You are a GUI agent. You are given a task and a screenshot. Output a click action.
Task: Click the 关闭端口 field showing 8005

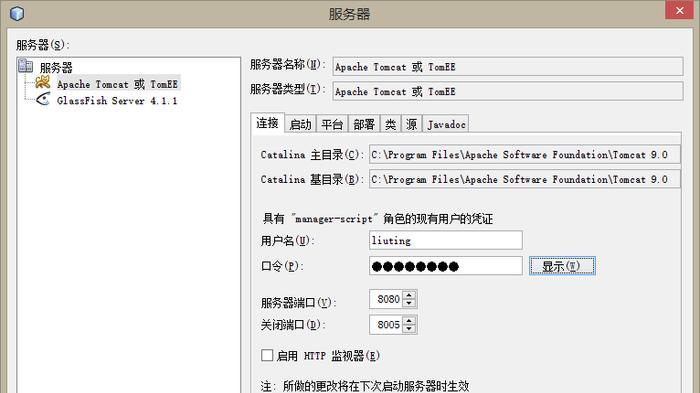pyautogui.click(x=386, y=324)
